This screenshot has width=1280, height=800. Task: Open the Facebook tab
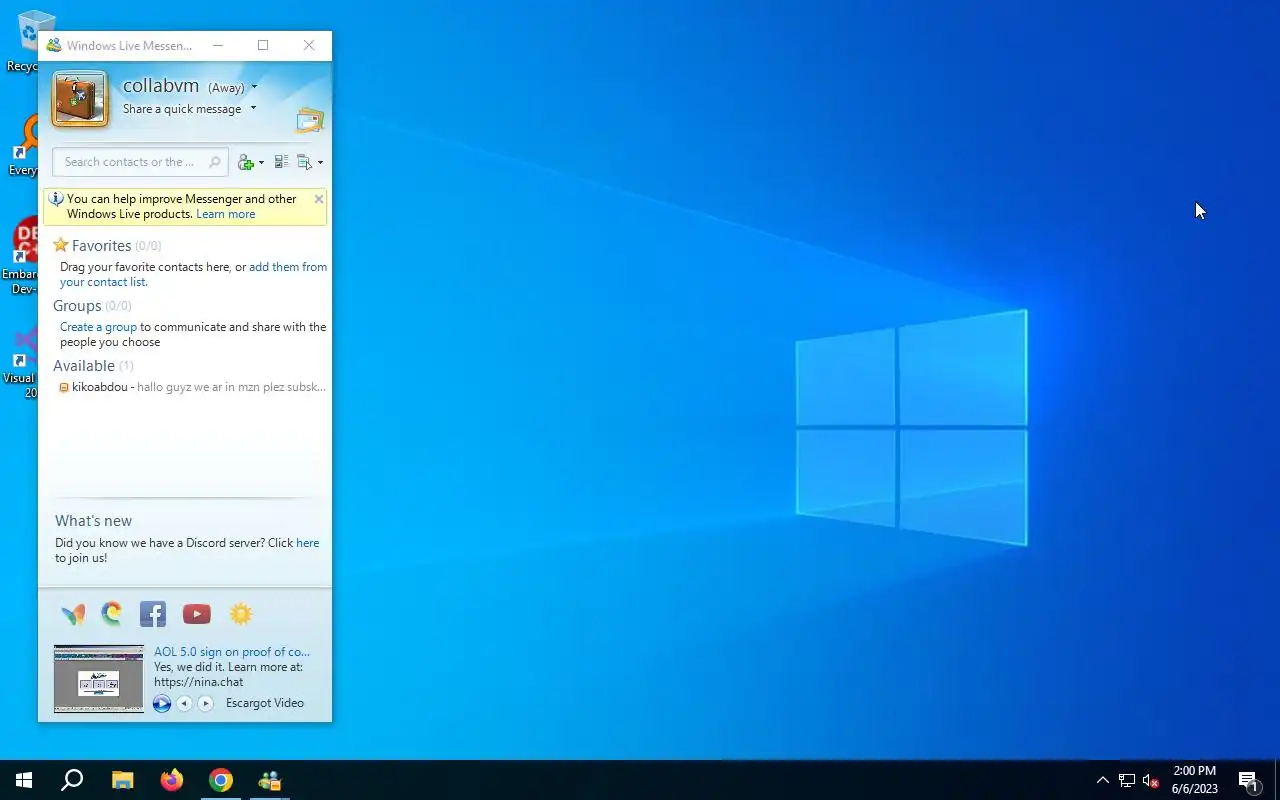(153, 614)
